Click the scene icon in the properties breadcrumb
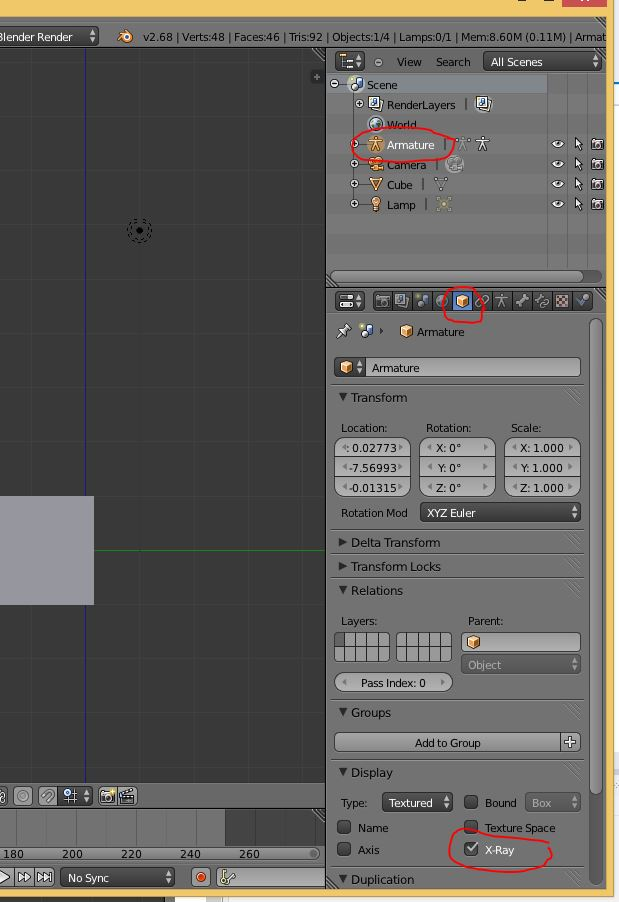619x902 pixels. coord(366,331)
